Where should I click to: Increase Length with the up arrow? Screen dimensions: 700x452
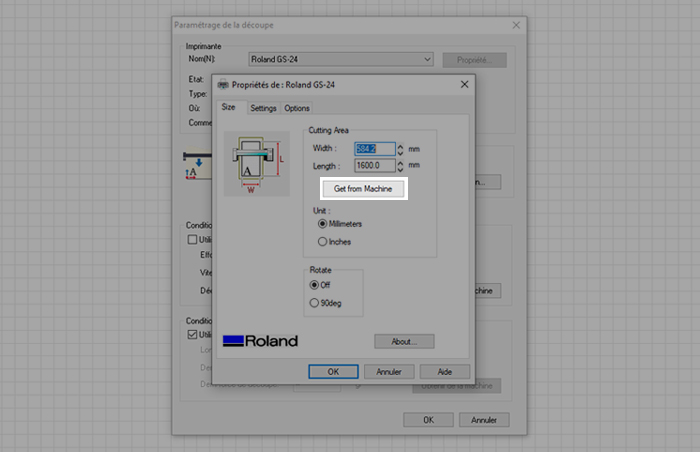[400, 162]
